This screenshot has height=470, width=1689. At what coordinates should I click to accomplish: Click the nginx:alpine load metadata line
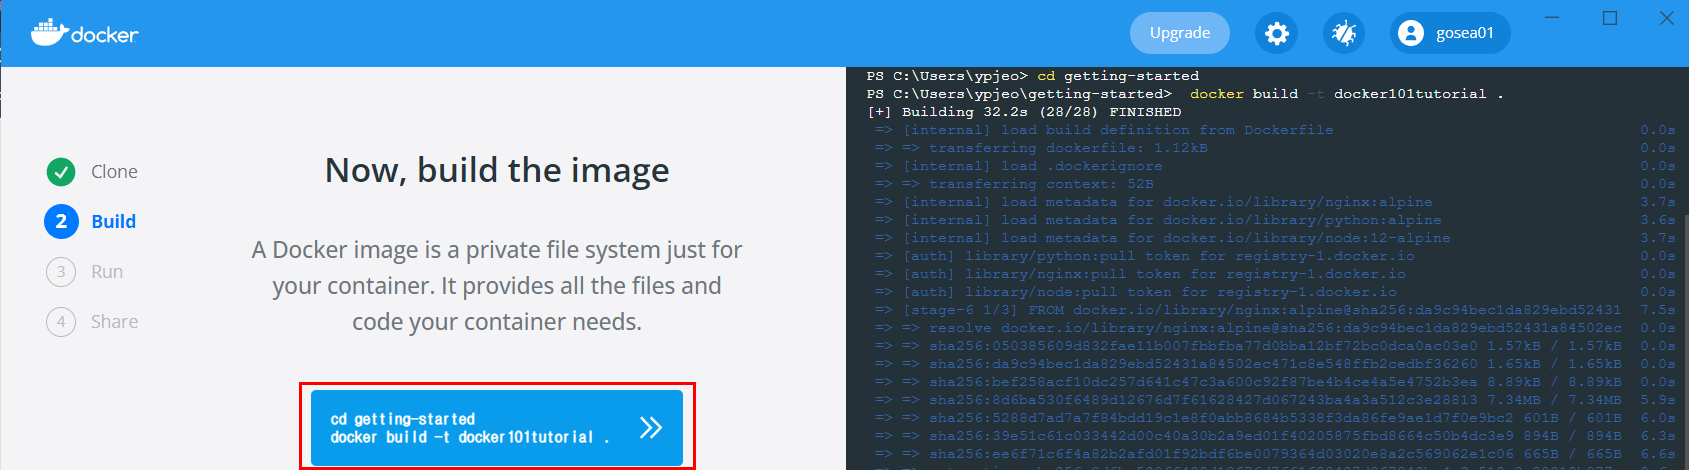pyautogui.click(x=1275, y=202)
